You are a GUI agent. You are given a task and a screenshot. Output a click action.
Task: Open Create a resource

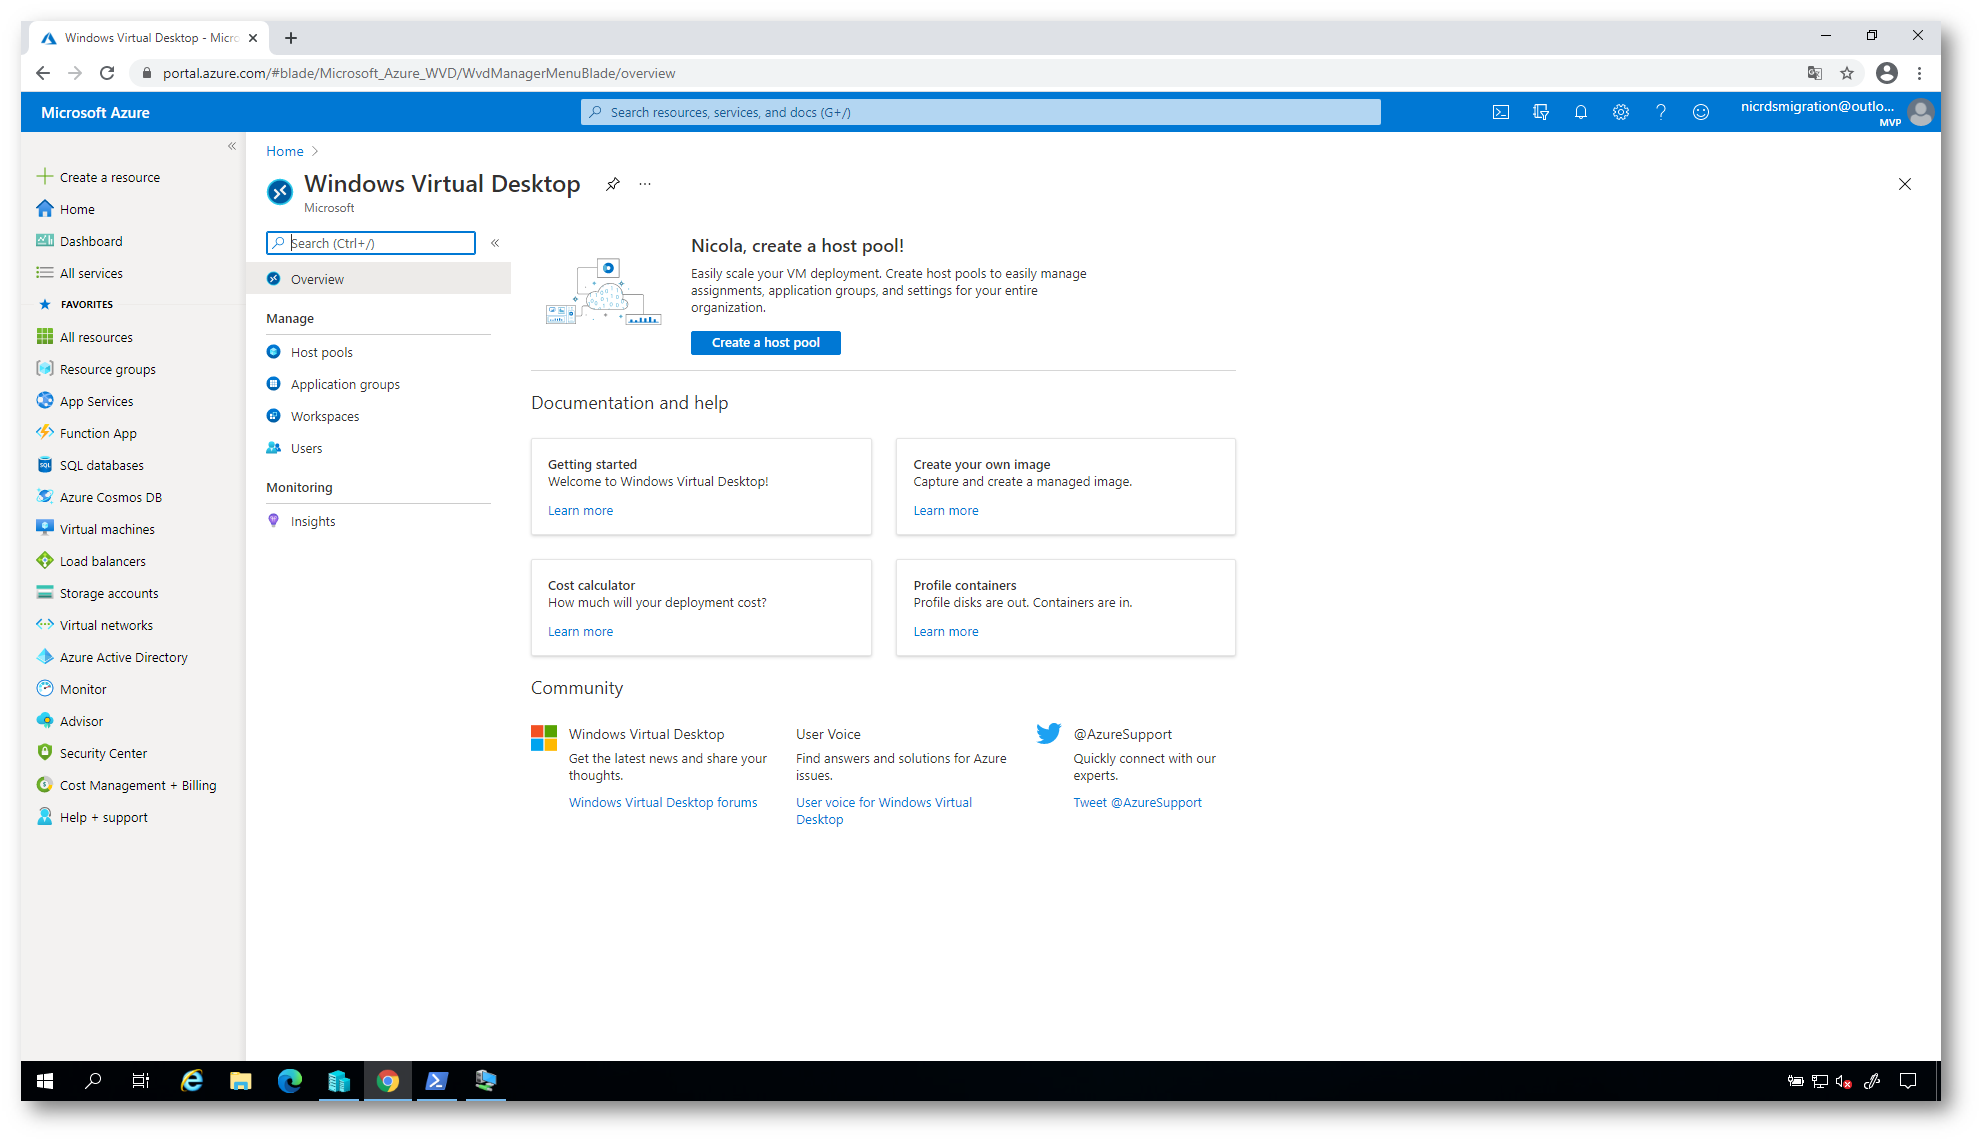tap(98, 177)
